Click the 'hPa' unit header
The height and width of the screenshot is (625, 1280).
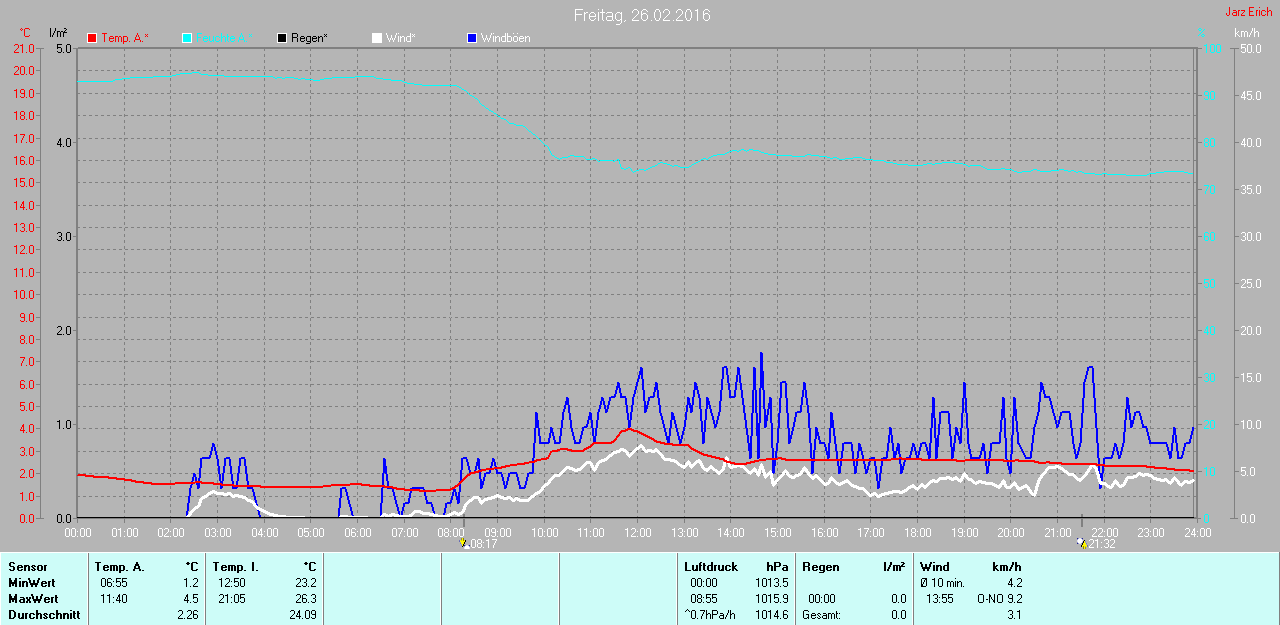coord(777,567)
